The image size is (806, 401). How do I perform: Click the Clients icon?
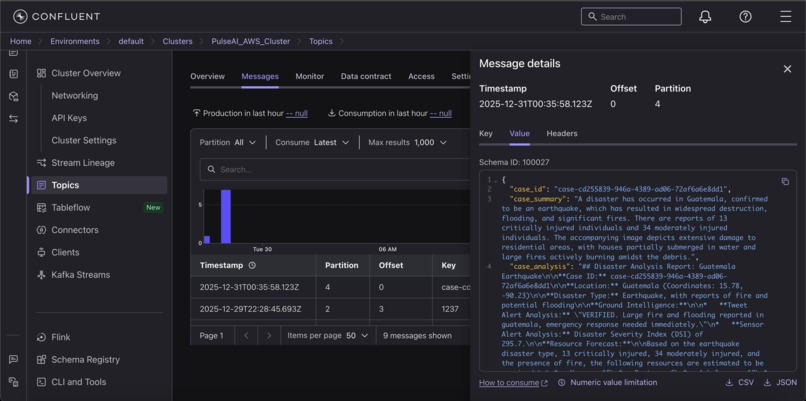click(42, 252)
